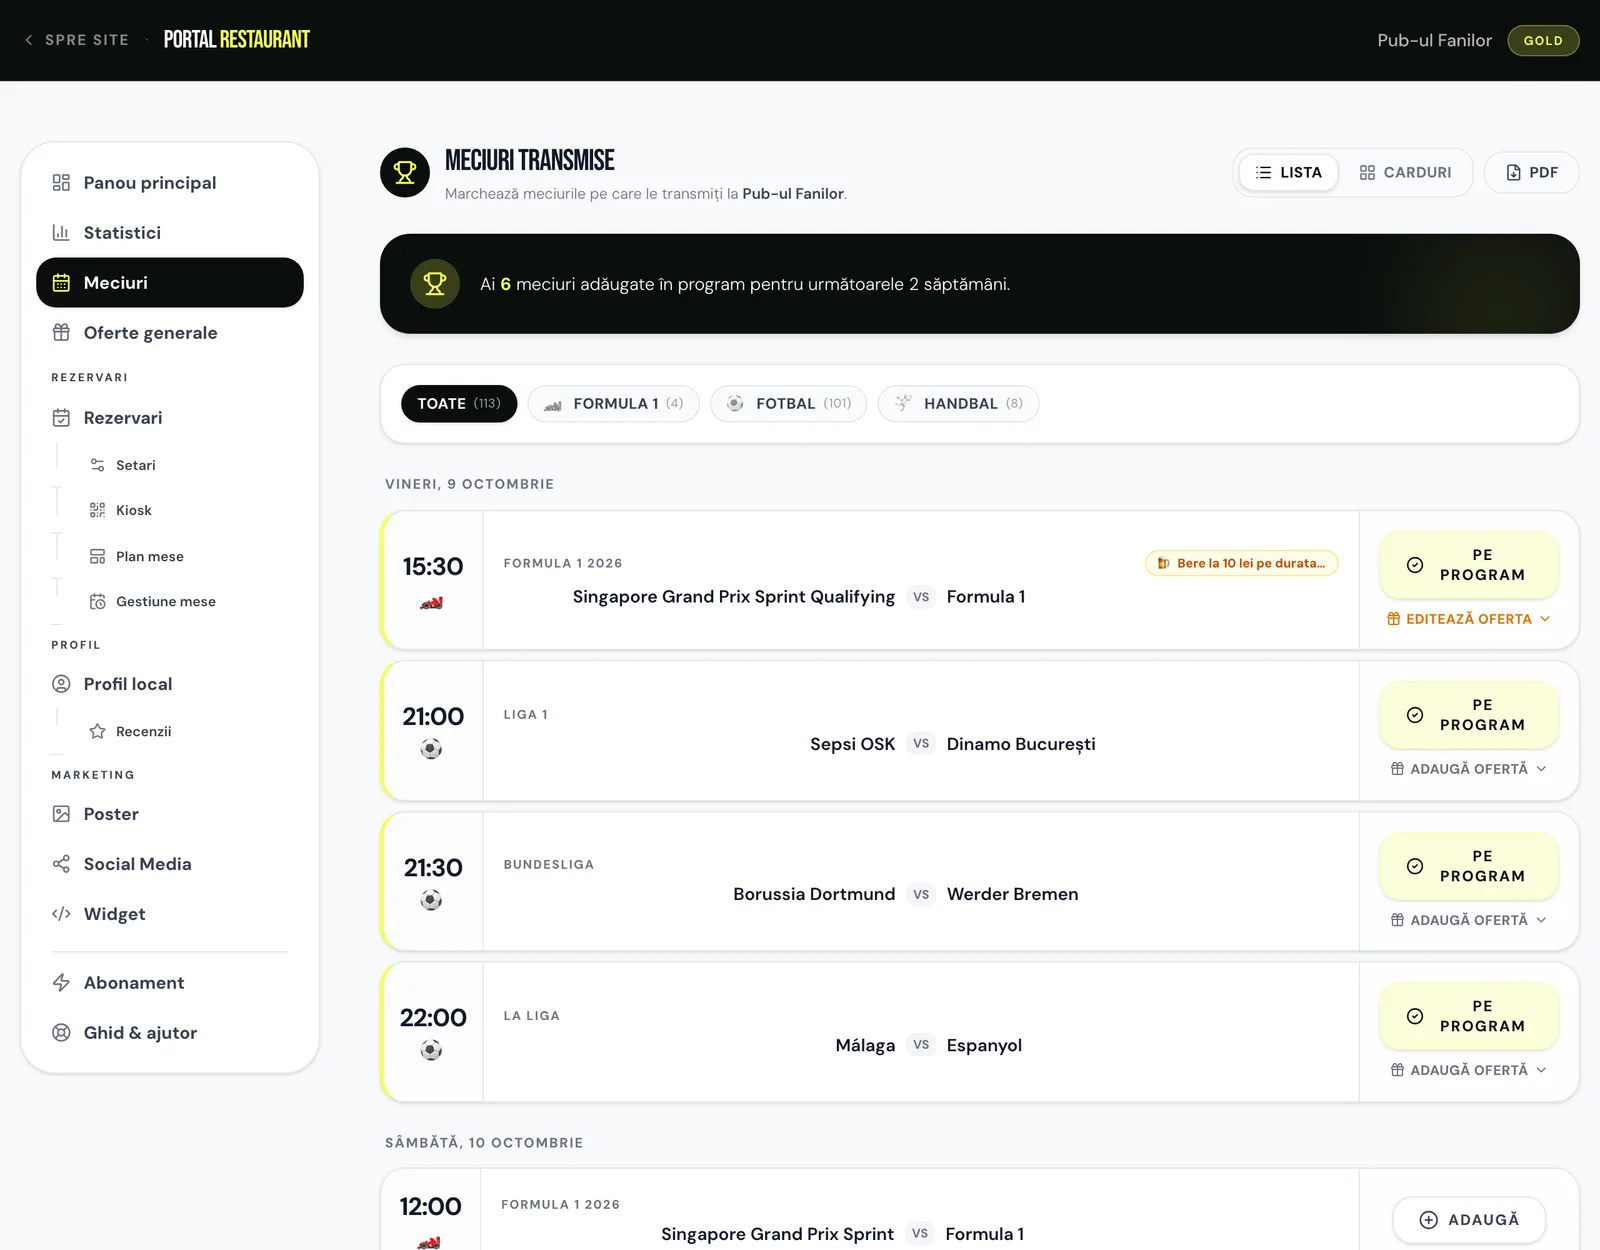Expand Adaugă ofertă for Málaga match
This screenshot has width=1600, height=1250.
point(1469,1070)
